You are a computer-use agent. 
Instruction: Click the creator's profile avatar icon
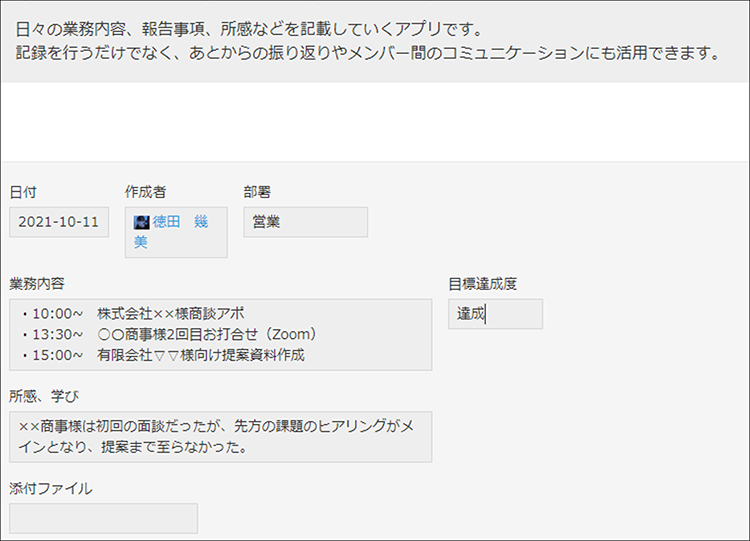pyautogui.click(x=142, y=222)
